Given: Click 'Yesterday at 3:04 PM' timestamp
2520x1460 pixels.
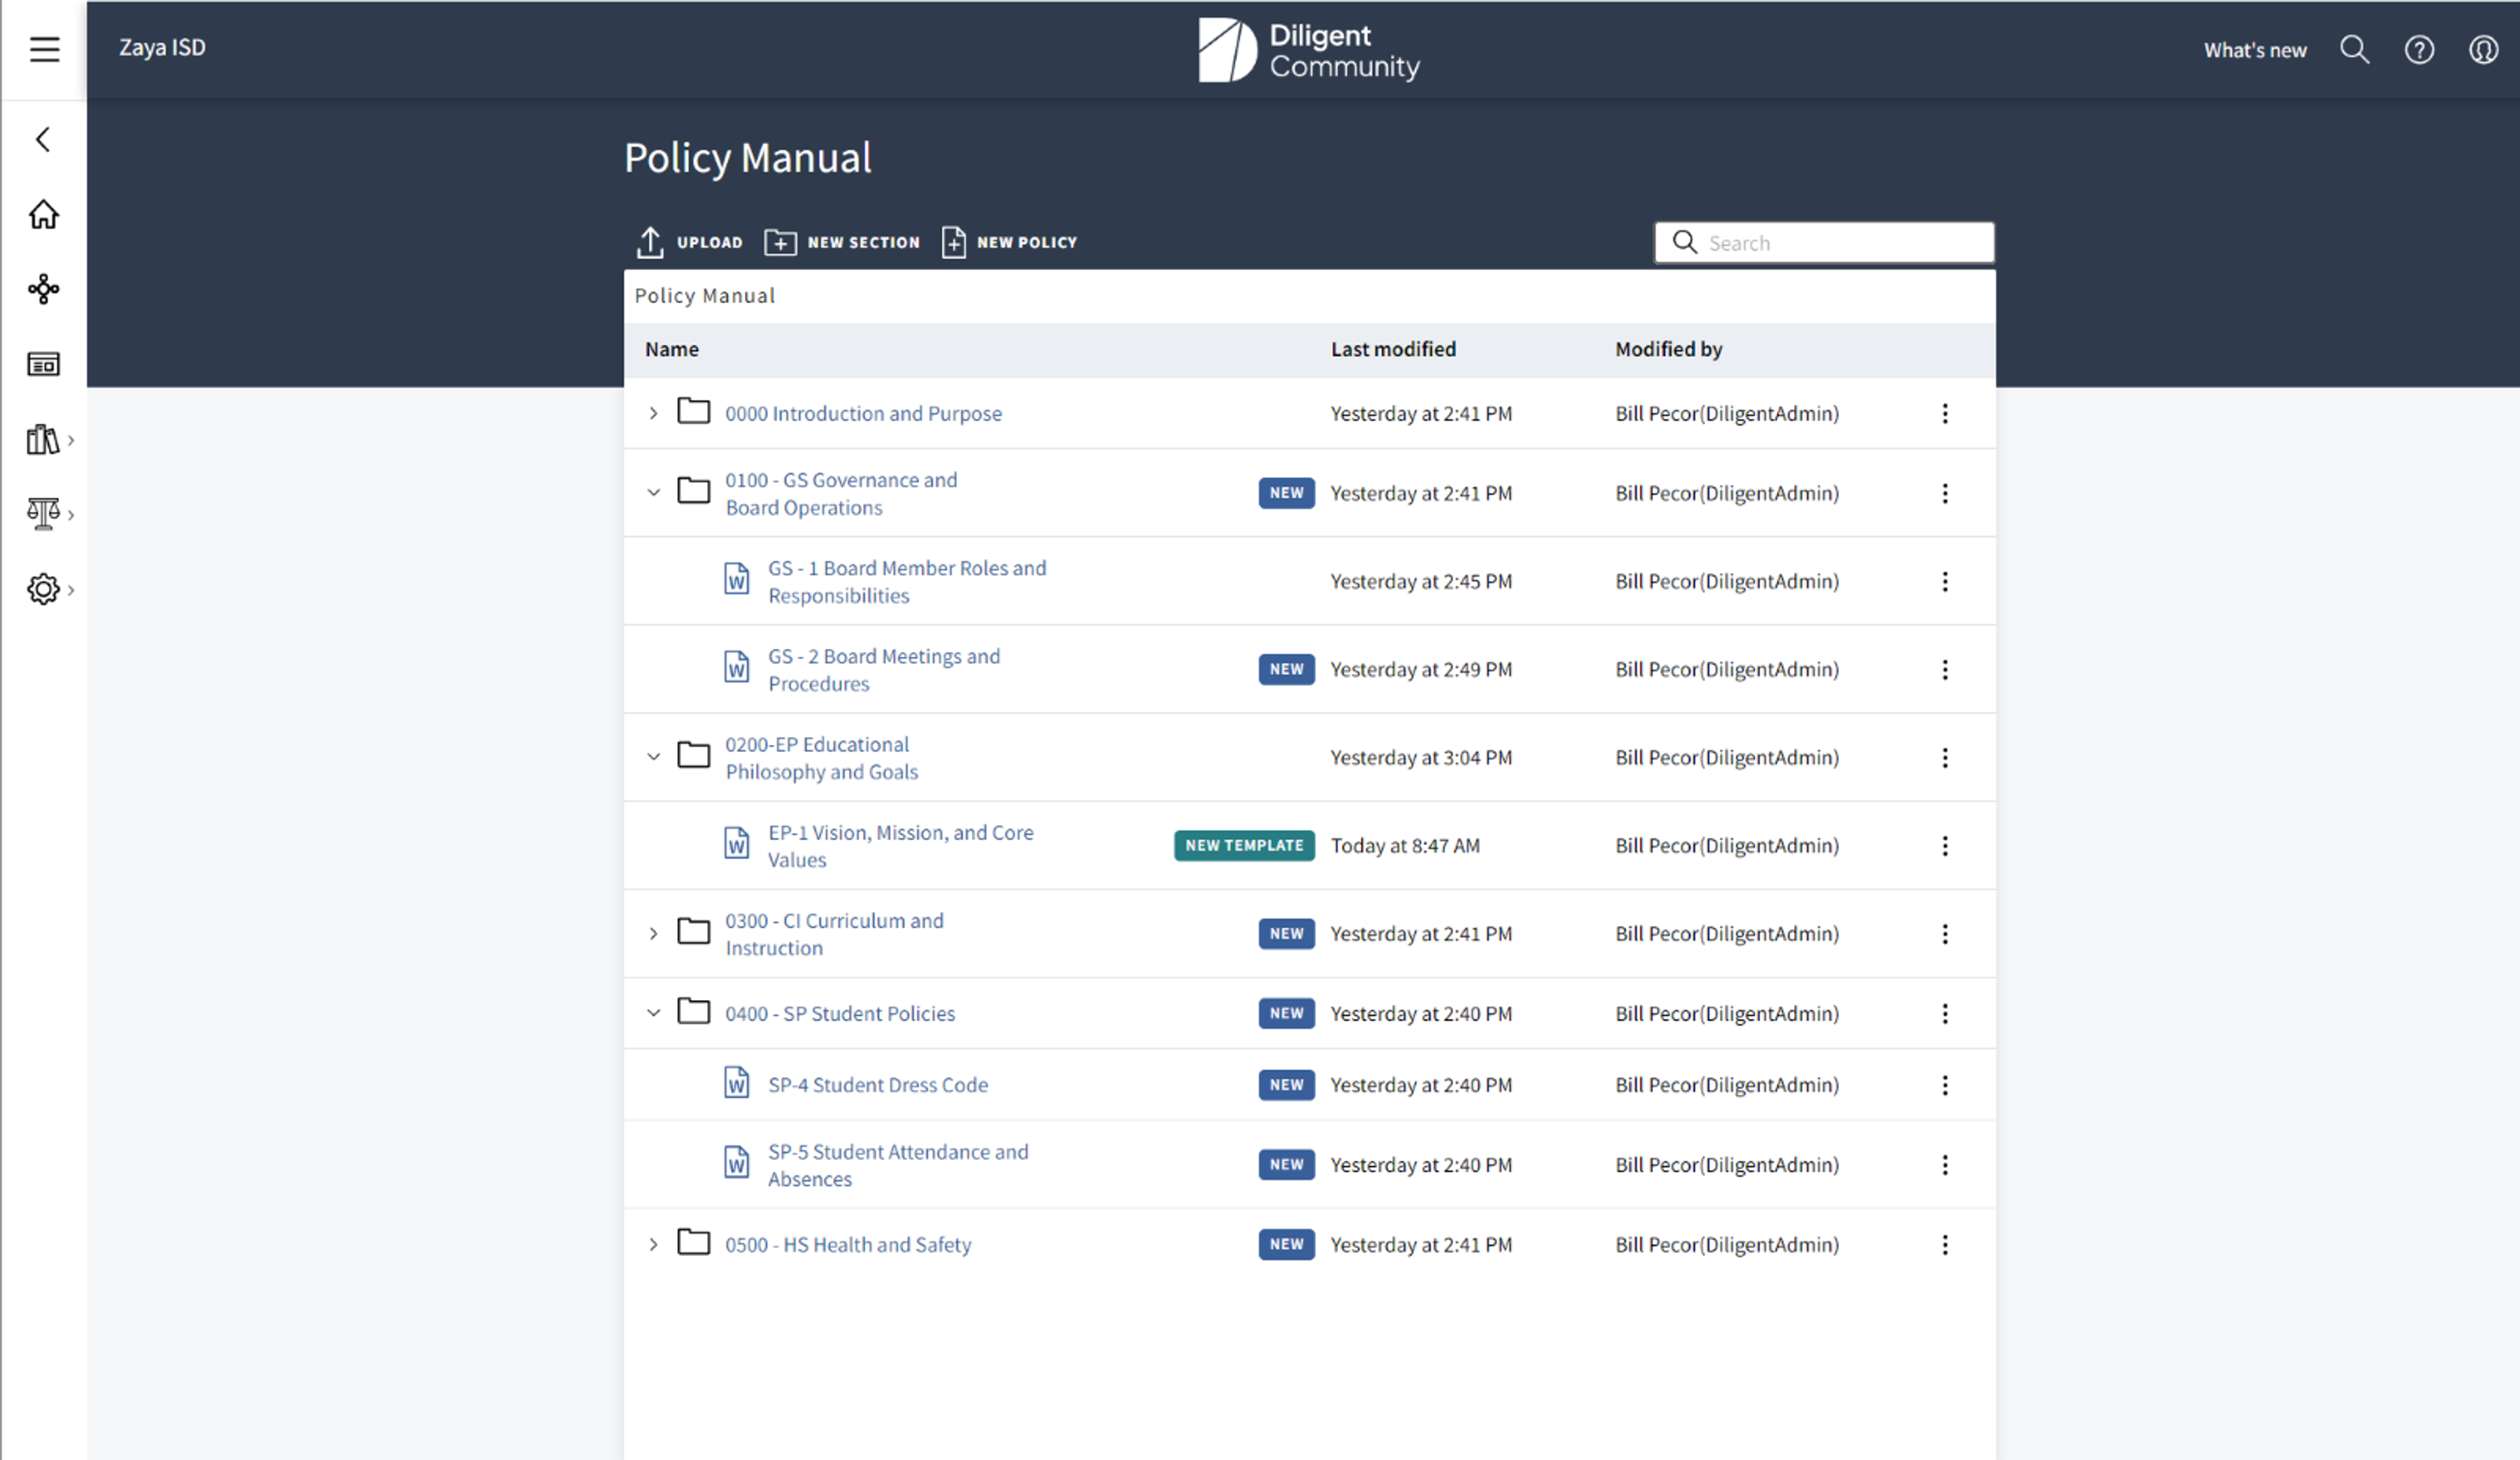Looking at the screenshot, I should (x=1420, y=757).
